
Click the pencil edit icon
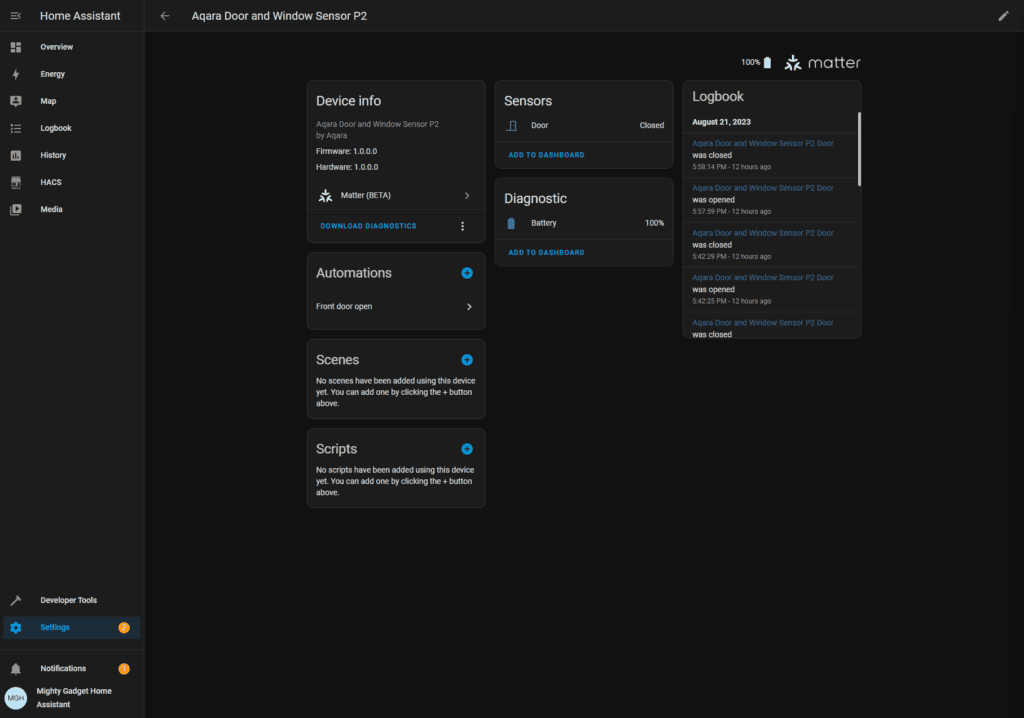click(1003, 16)
